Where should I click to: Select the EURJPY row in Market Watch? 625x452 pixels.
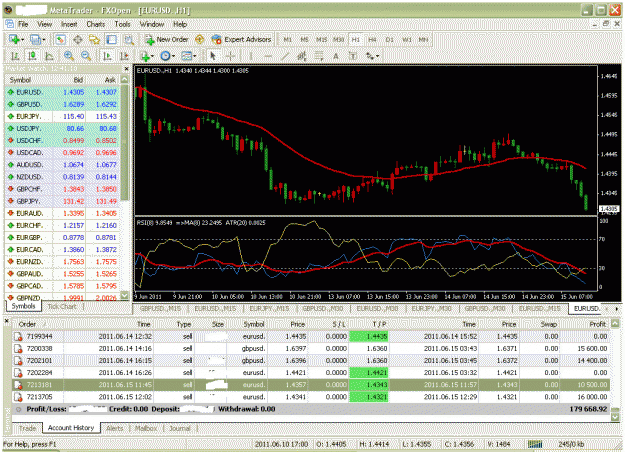pos(62,116)
